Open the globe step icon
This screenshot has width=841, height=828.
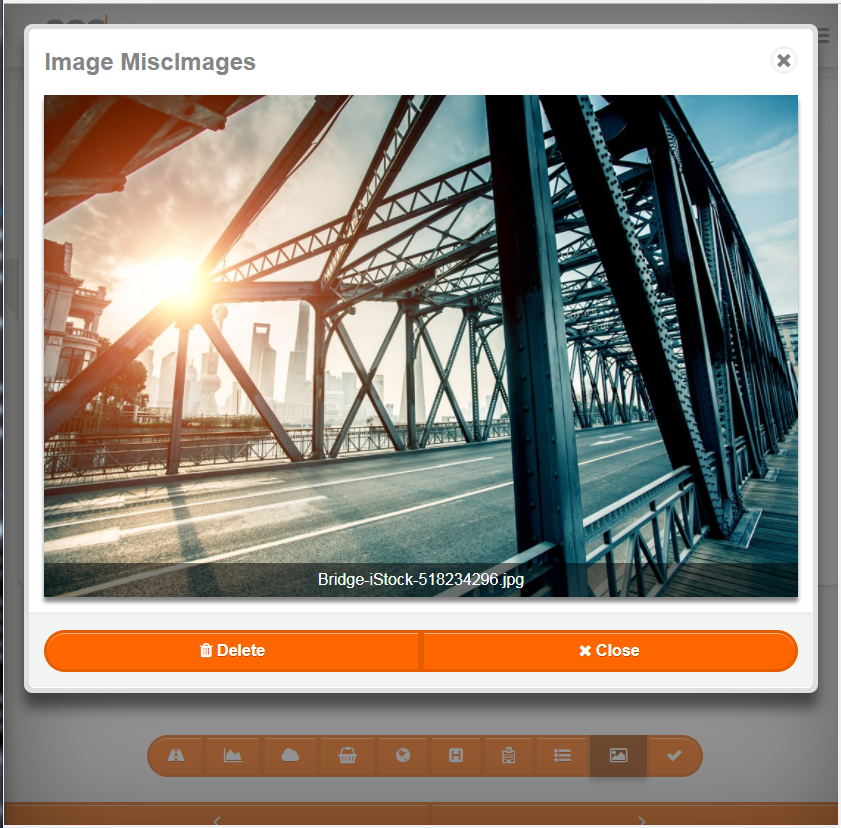[403, 756]
